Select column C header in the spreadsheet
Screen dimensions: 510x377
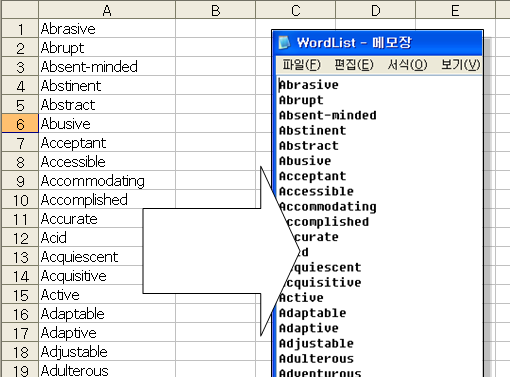296,10
